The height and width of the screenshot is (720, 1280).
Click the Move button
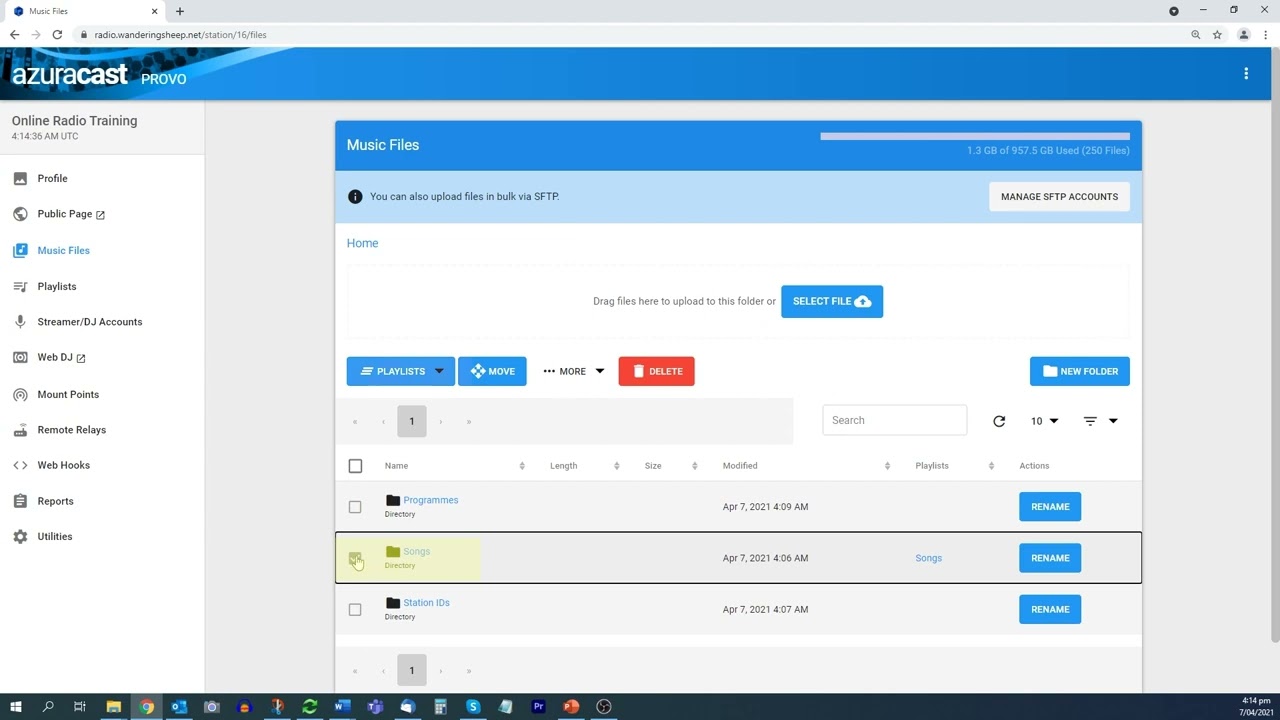(x=492, y=371)
